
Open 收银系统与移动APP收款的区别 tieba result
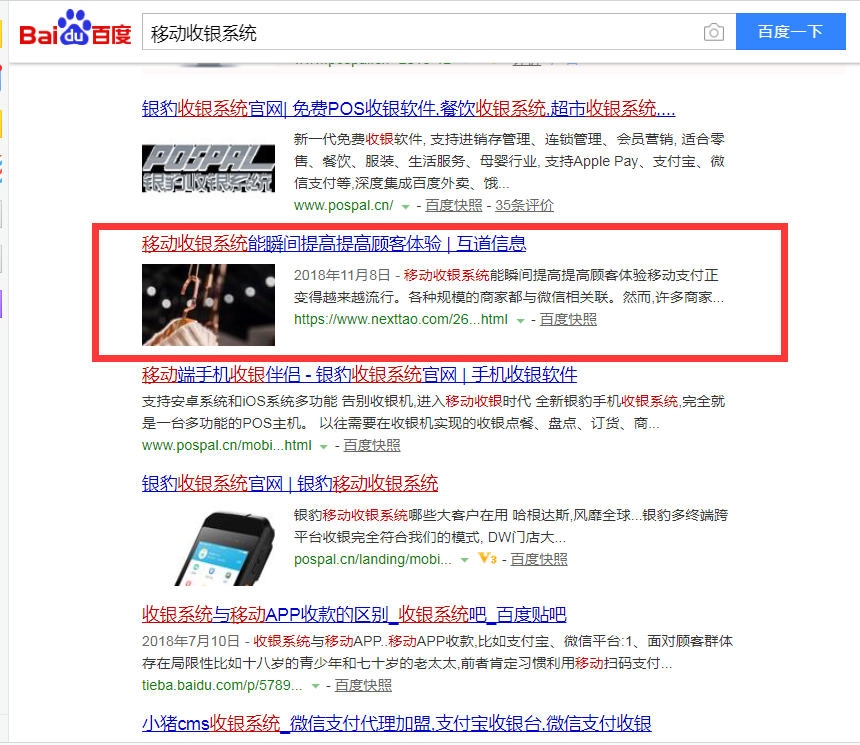pos(354,614)
